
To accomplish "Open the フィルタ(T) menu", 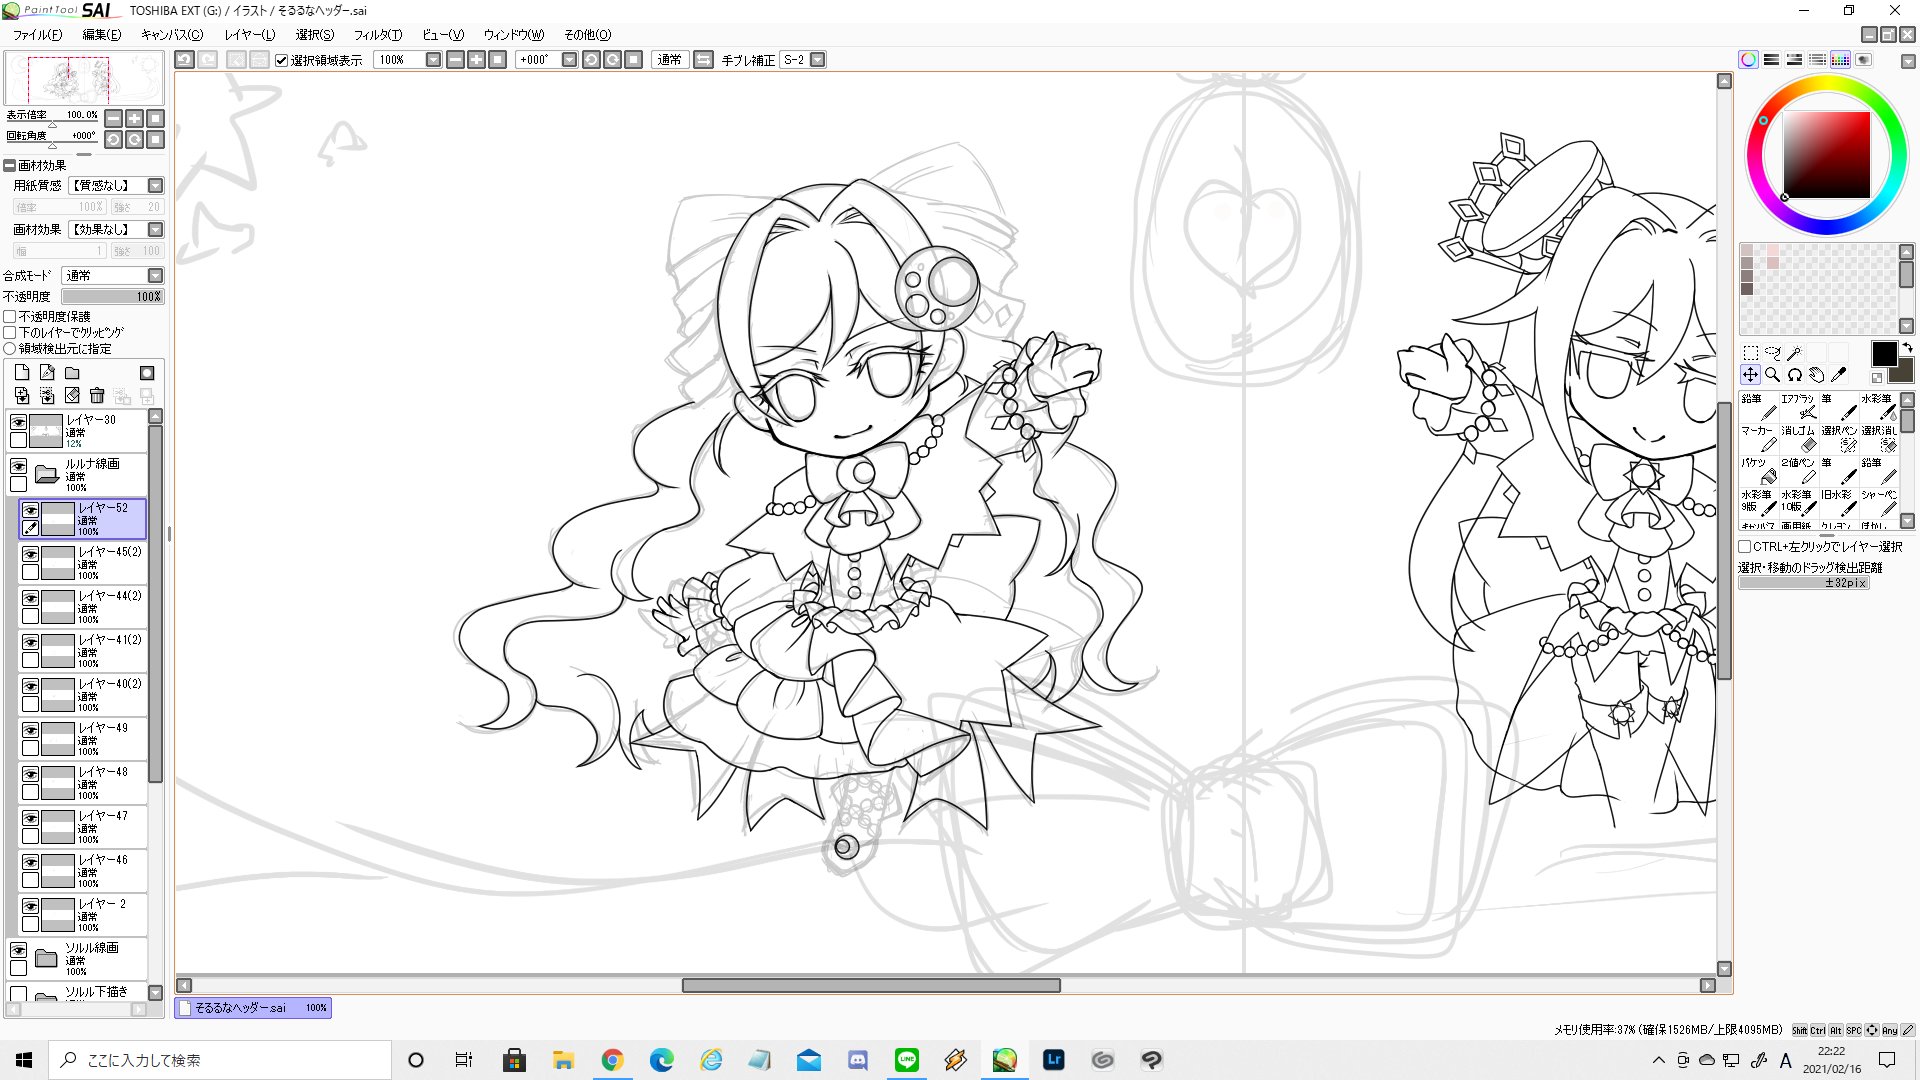I will click(377, 35).
